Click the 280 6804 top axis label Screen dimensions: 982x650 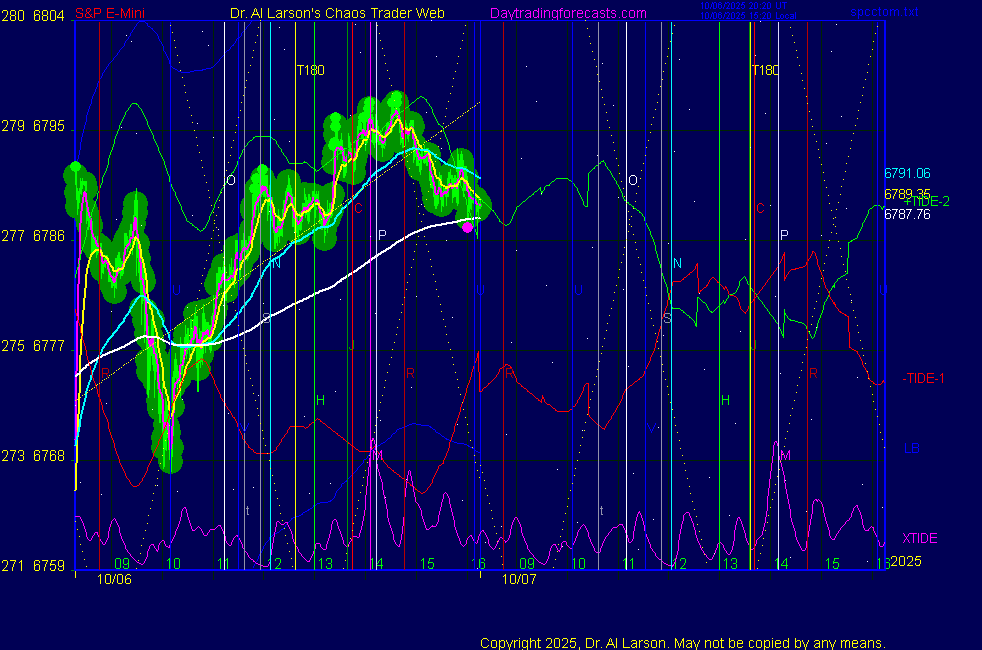(x=35, y=15)
